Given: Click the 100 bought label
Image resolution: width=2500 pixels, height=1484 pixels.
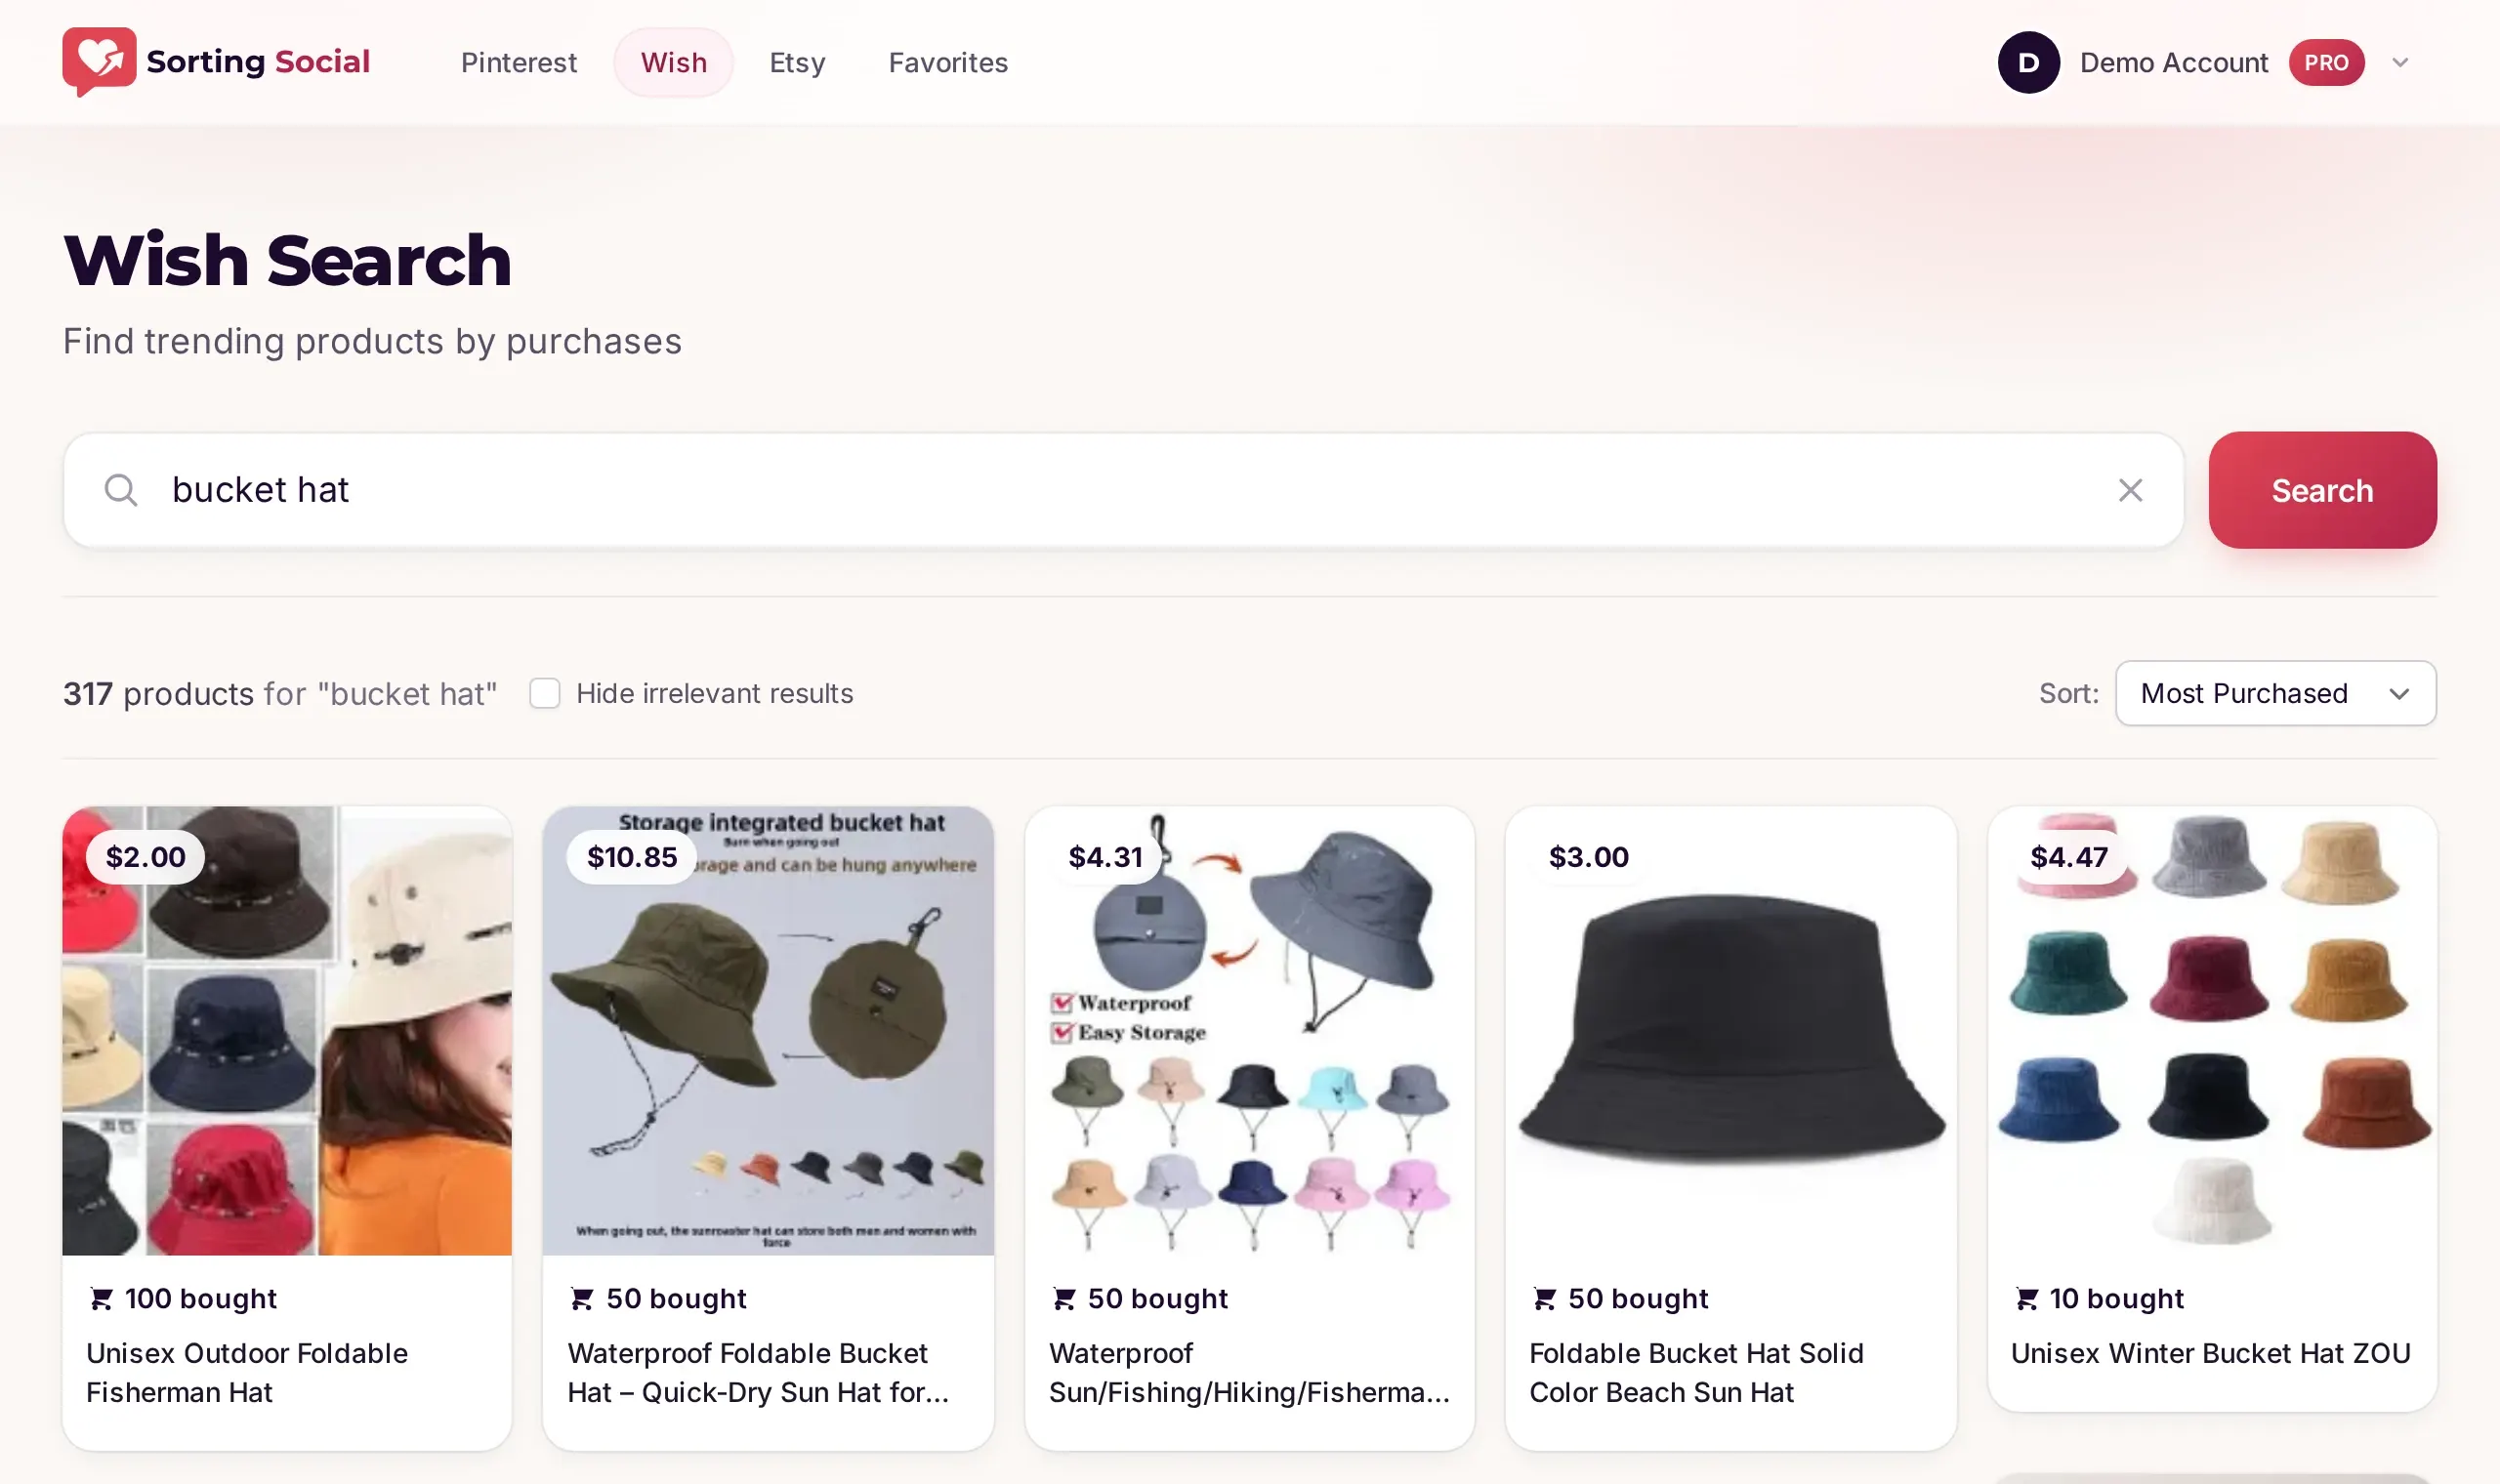Looking at the screenshot, I should tap(200, 1298).
